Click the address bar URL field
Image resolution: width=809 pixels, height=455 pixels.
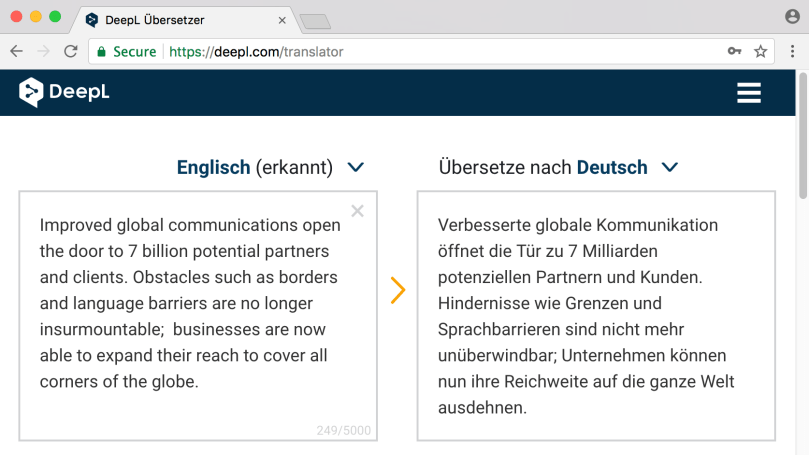[x=450, y=51]
